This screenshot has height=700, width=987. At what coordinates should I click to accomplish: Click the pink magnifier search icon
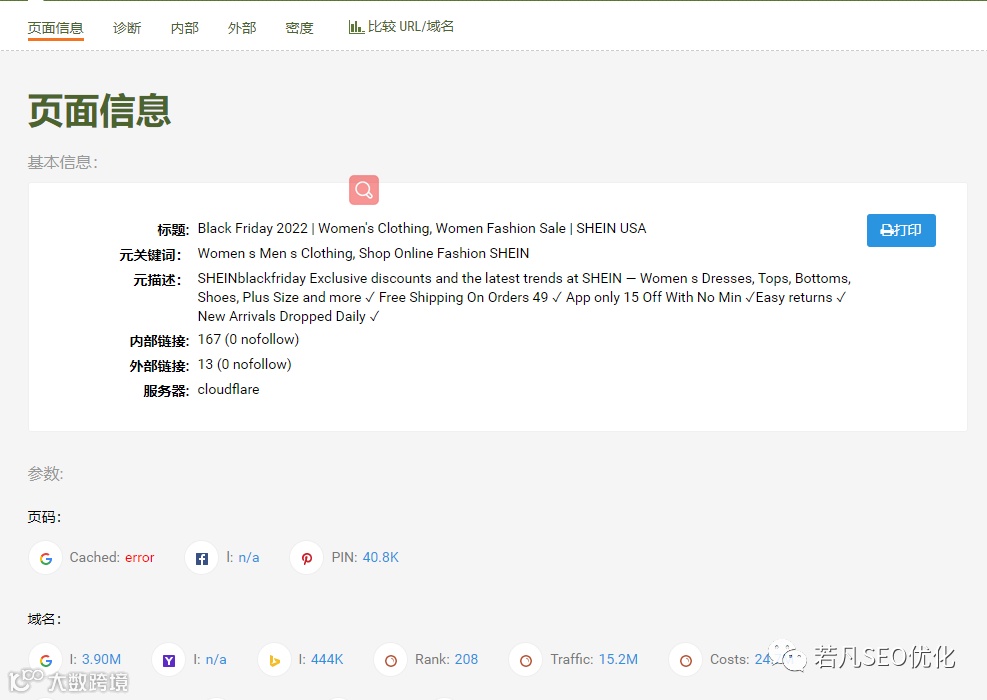[364, 189]
